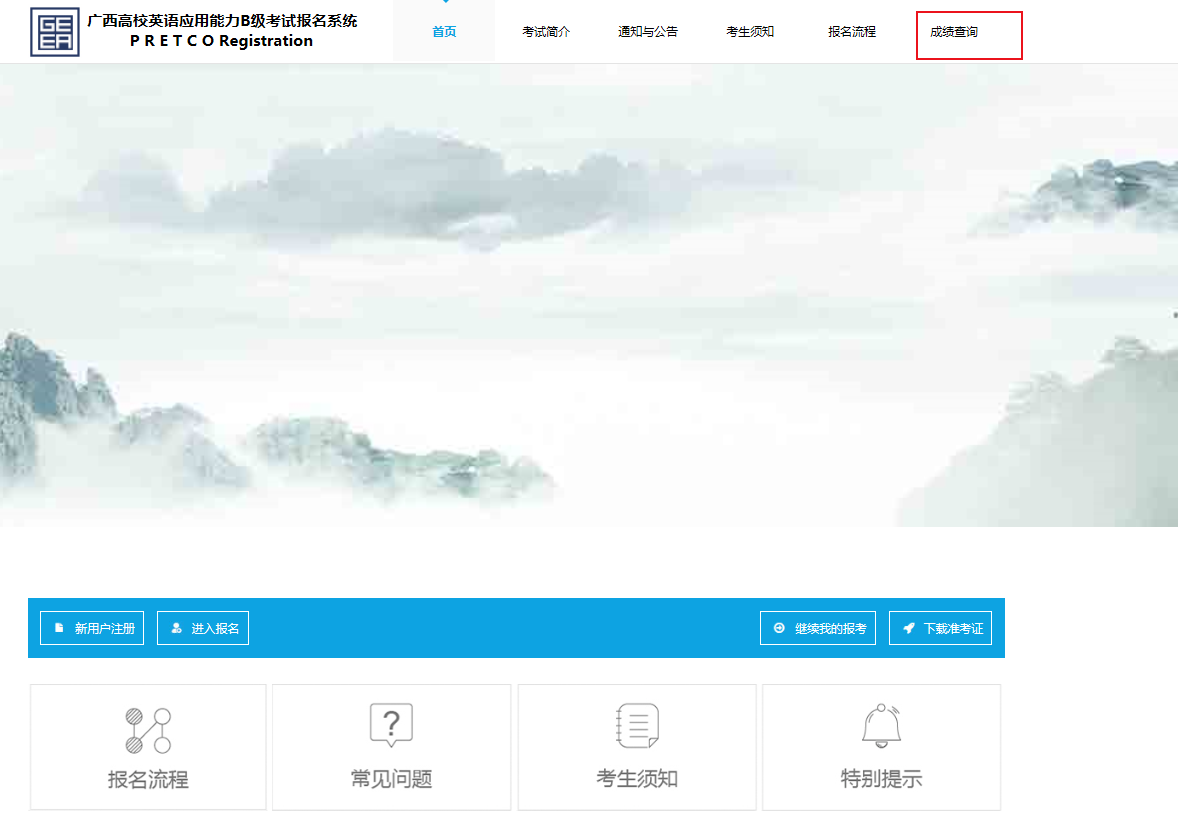The height and width of the screenshot is (821, 1178).
Task: Click the document icon on 新用户注册
Action: [59, 628]
